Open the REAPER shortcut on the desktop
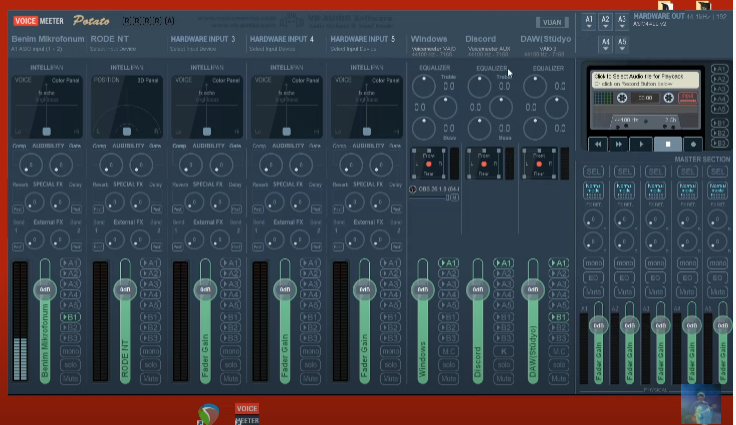The image size is (736, 425). click(x=208, y=414)
